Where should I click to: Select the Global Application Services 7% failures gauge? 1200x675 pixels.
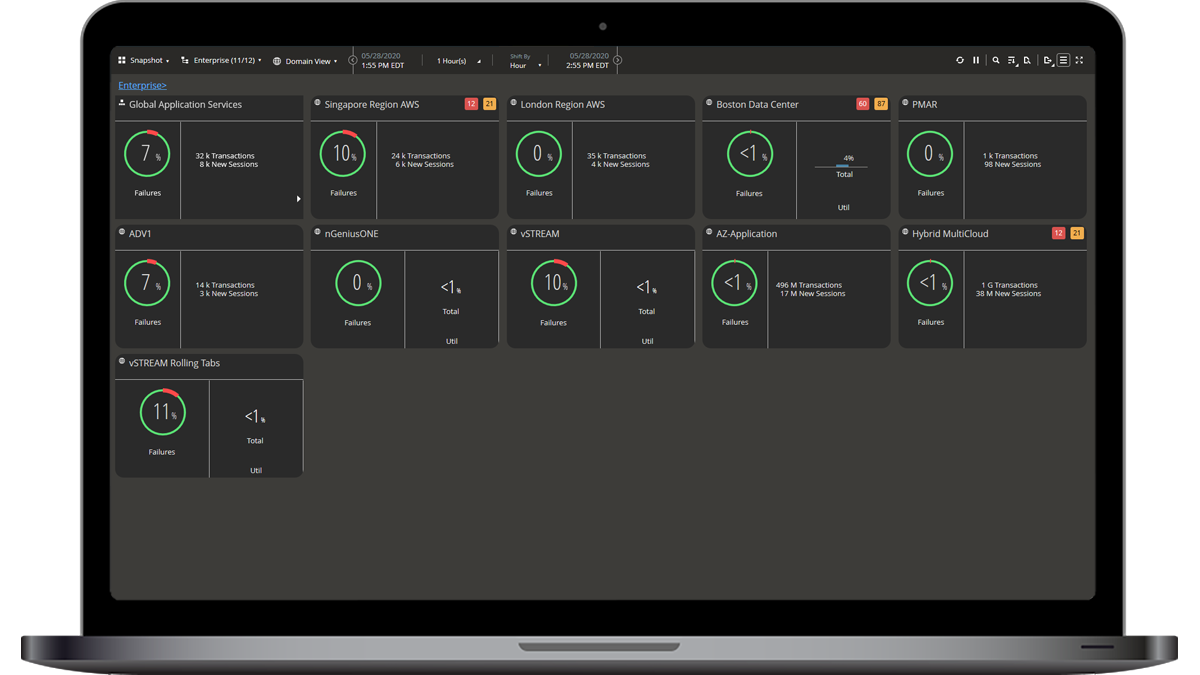pos(147,155)
